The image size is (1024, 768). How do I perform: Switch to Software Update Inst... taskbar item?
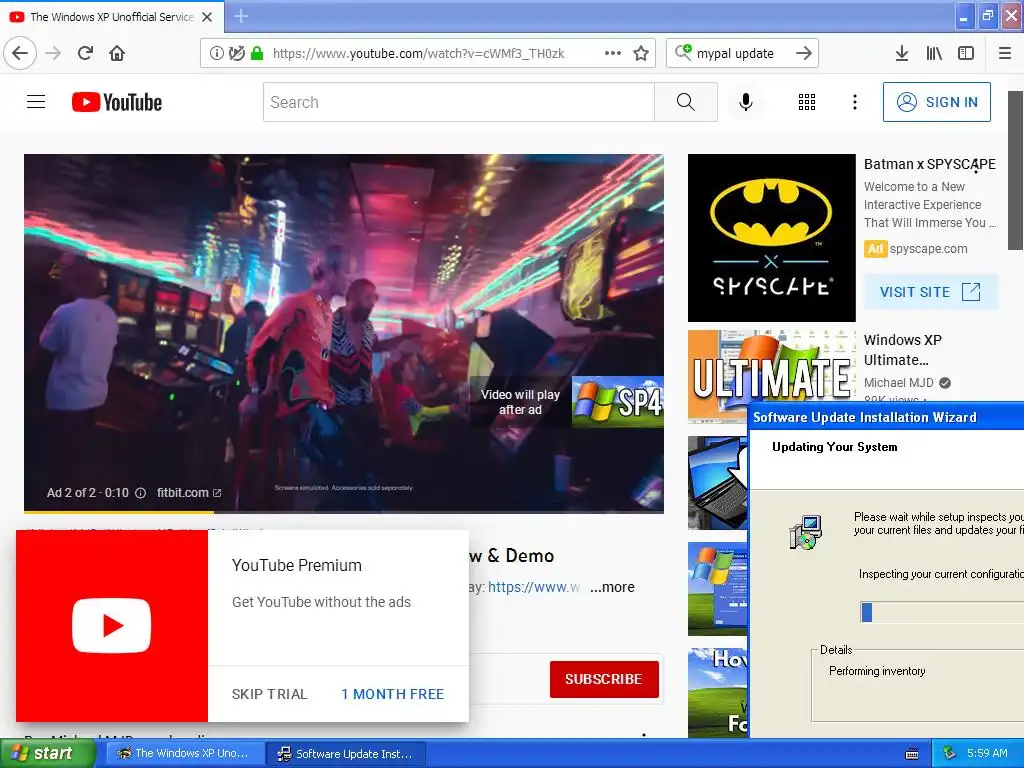(347, 754)
